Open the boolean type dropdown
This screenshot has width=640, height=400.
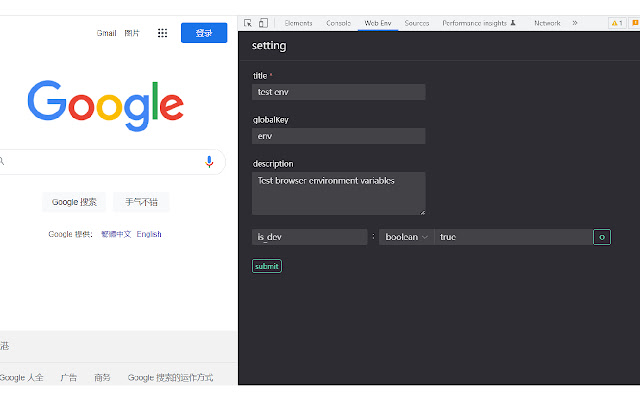pos(407,237)
